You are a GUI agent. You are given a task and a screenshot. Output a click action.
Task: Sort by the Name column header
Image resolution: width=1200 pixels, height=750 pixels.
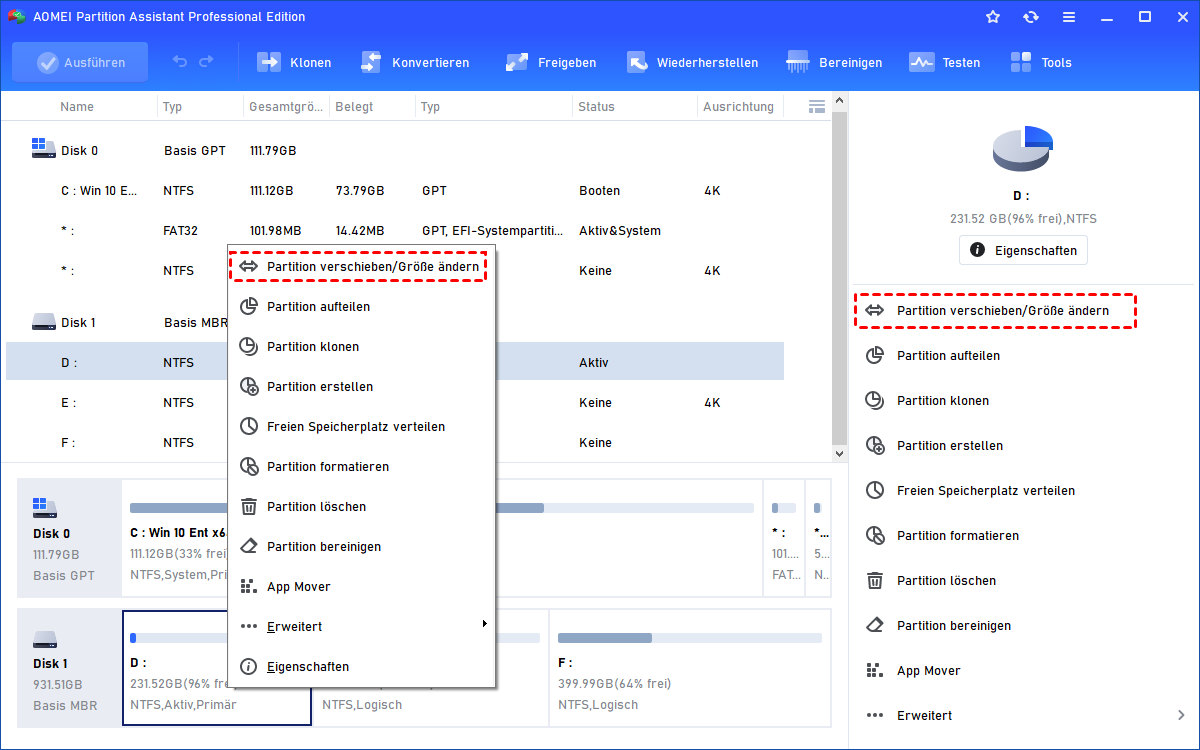coord(77,107)
